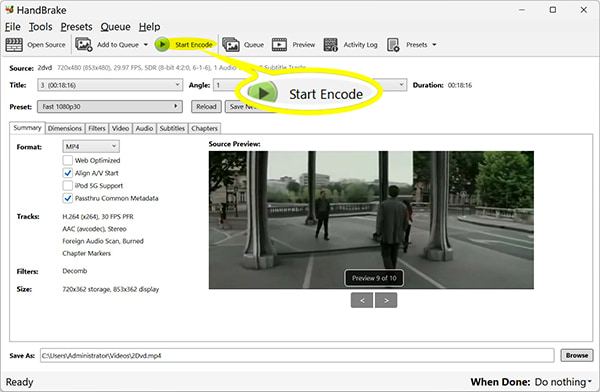Click the 720x362 storage size text
Viewport: 600px width, 392px height.
(111, 289)
